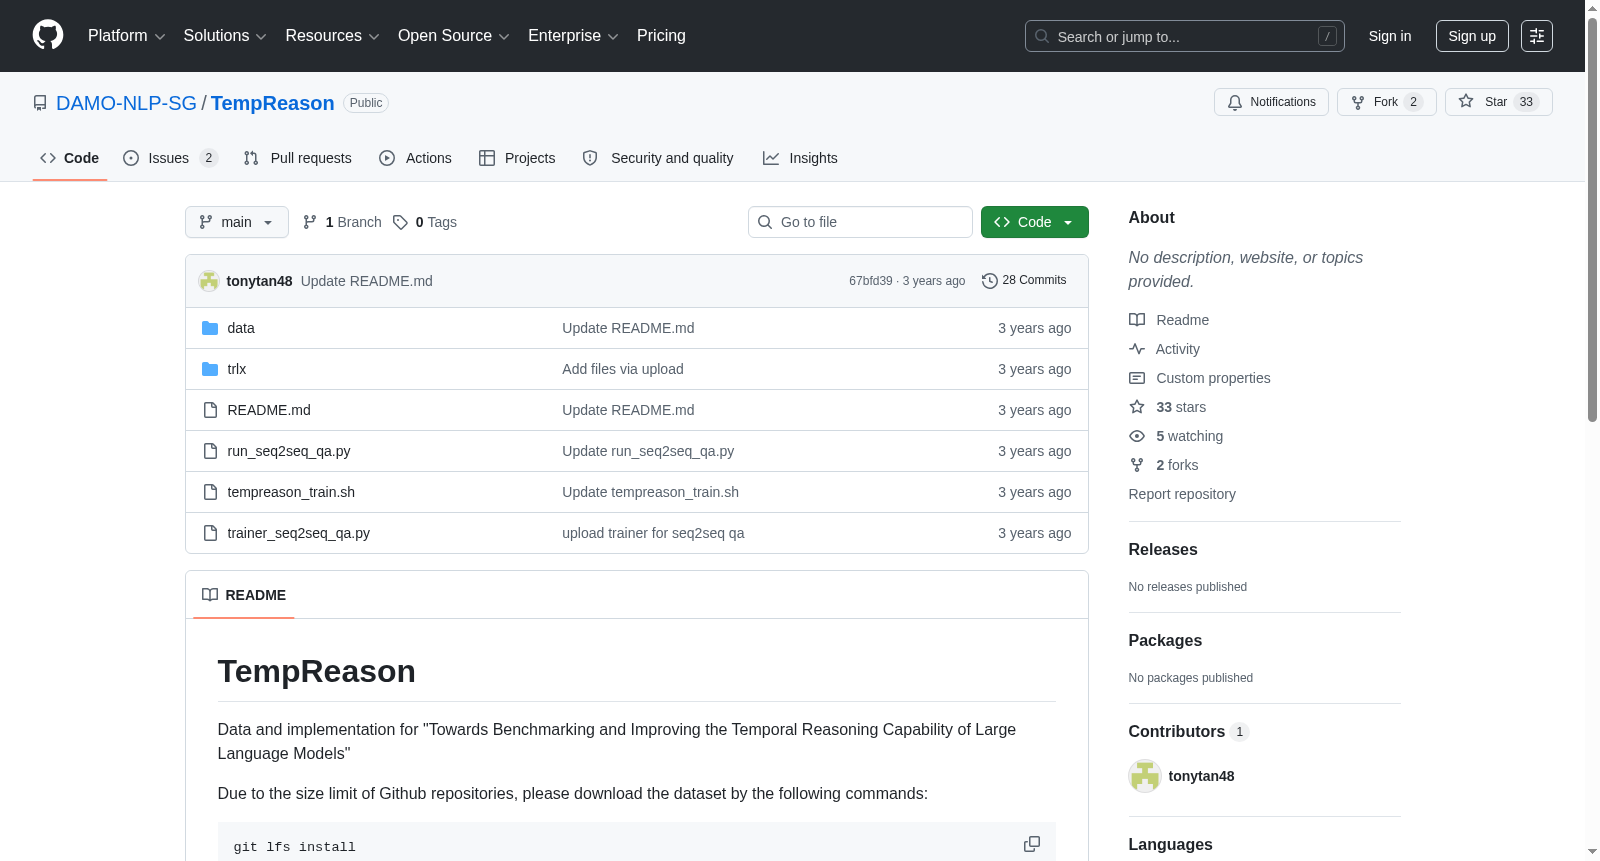
Task: Click tonytan48 avatar in commit header
Action: (209, 281)
